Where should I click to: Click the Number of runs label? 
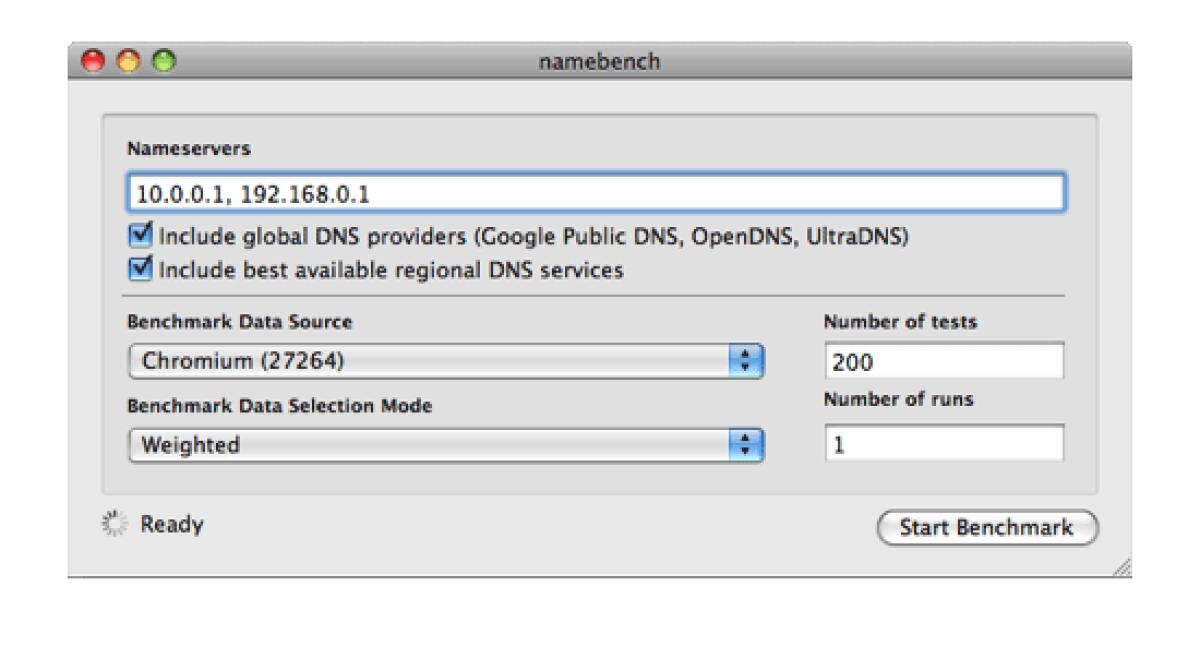(x=898, y=399)
